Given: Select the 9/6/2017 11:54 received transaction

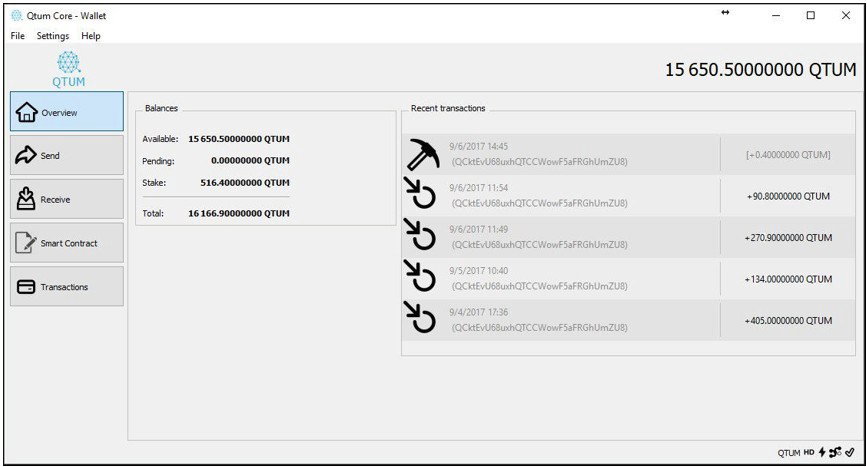Looking at the screenshot, I should (x=629, y=196).
